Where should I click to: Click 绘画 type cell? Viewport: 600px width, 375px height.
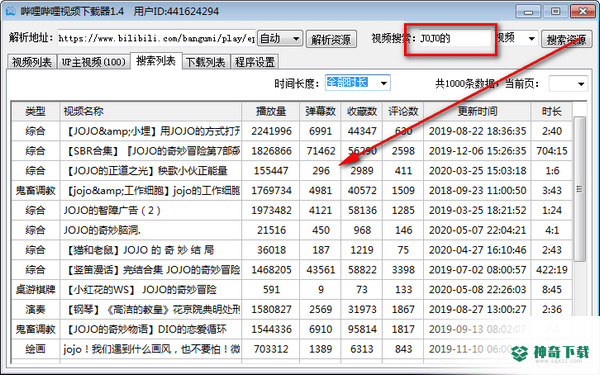[x=36, y=349]
